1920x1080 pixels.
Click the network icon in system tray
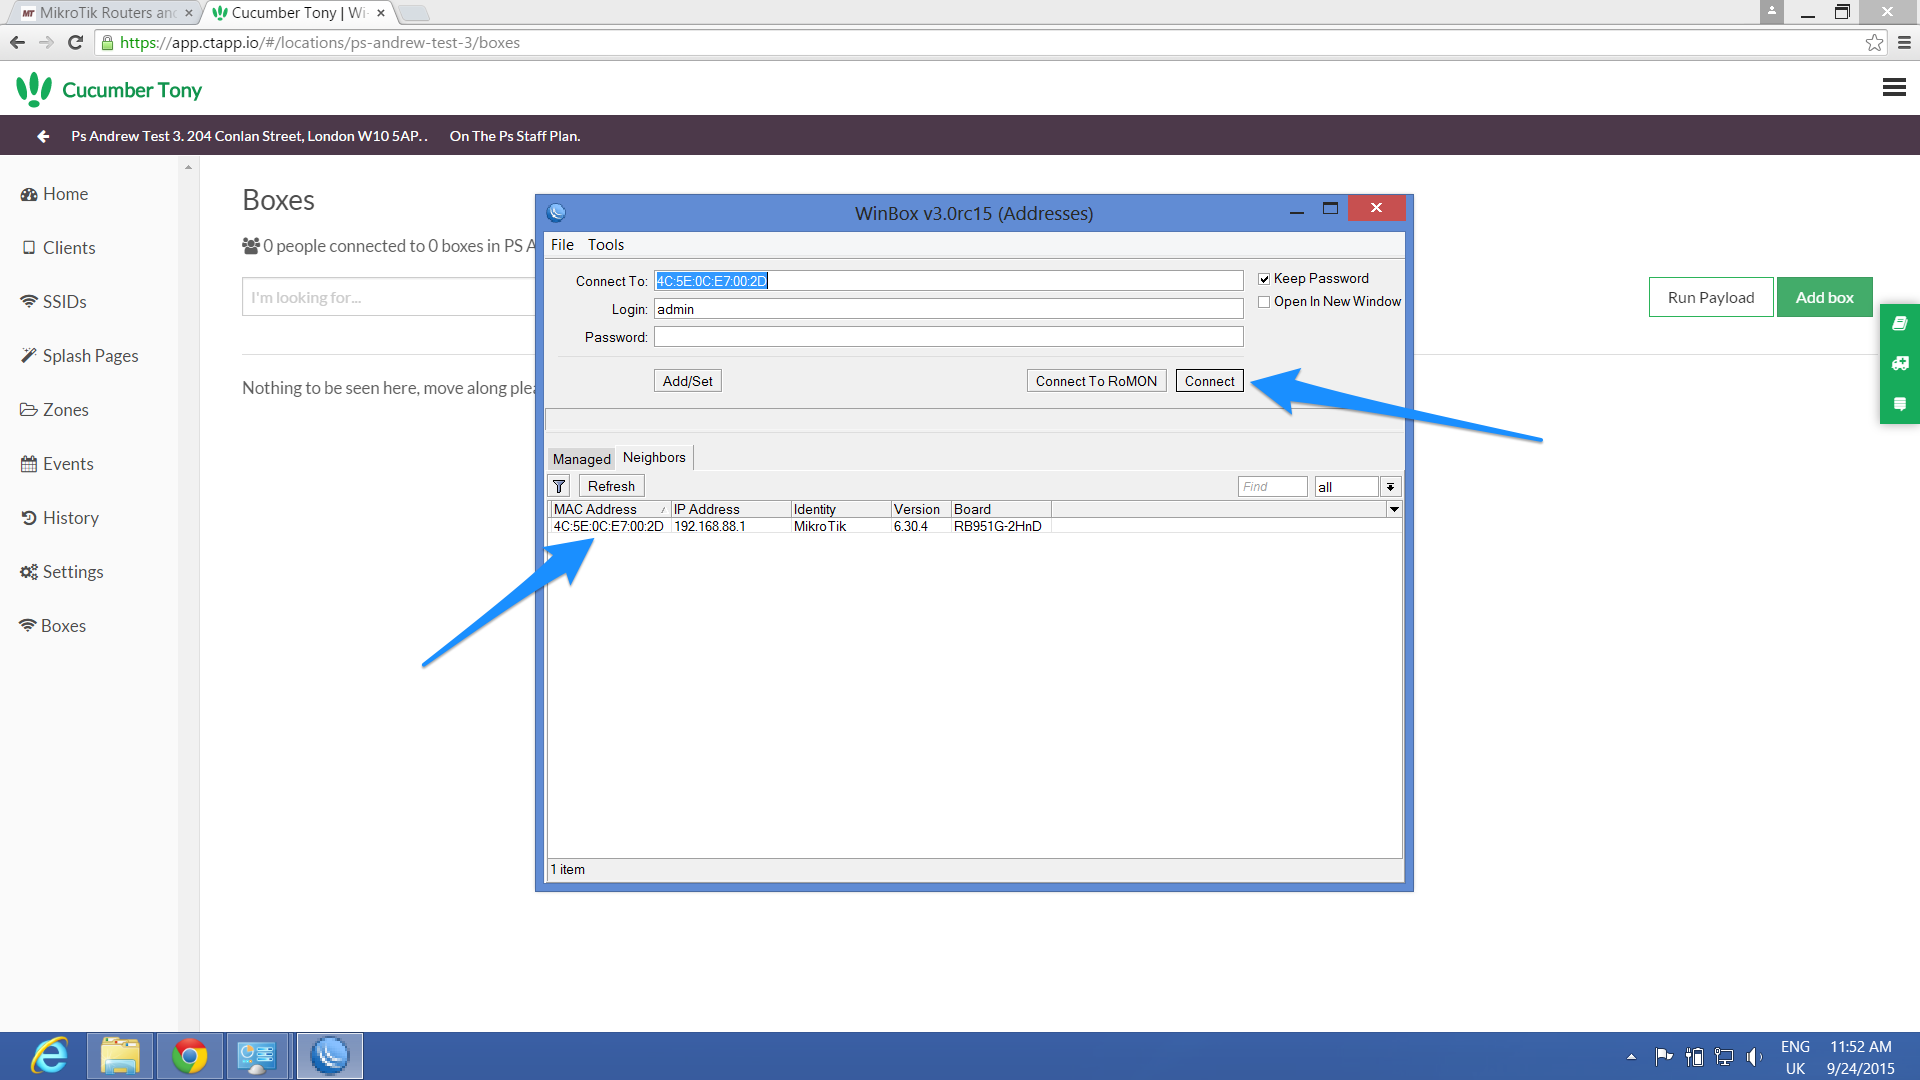click(x=1724, y=1056)
